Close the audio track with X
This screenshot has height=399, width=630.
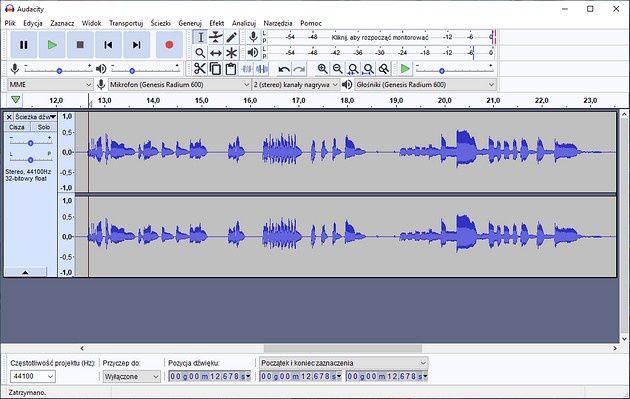coord(9,117)
